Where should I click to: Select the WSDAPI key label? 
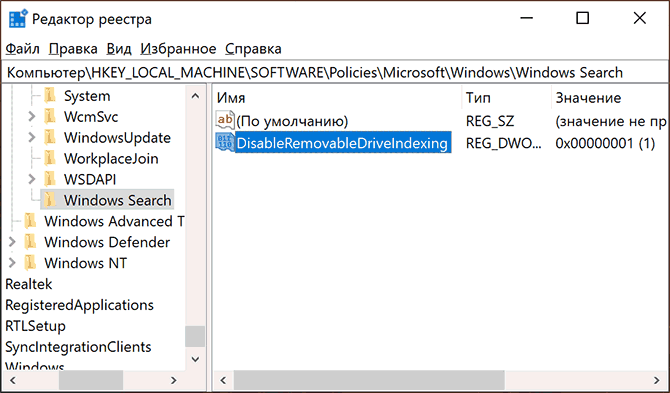90,179
